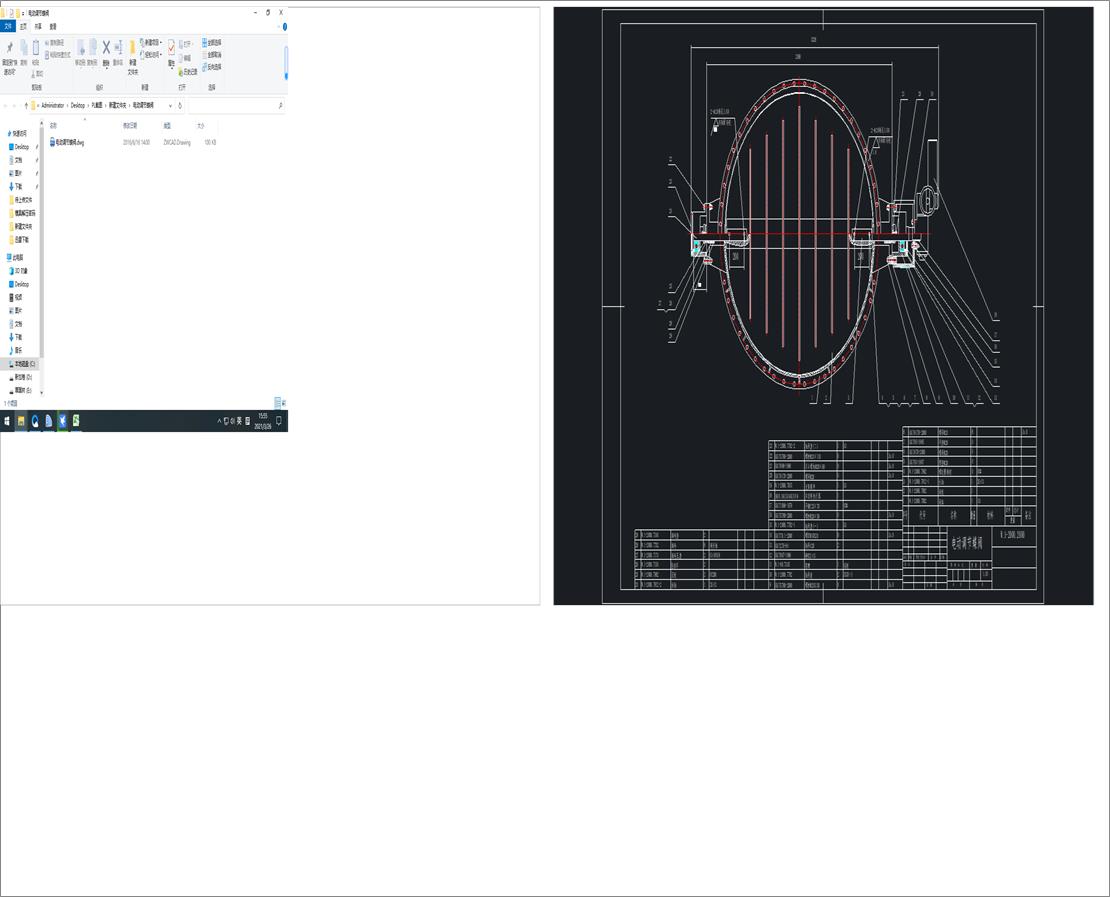The image size is (1110, 897).
Task: Click the Copy icon in Explorer ribbon
Action: [23, 47]
